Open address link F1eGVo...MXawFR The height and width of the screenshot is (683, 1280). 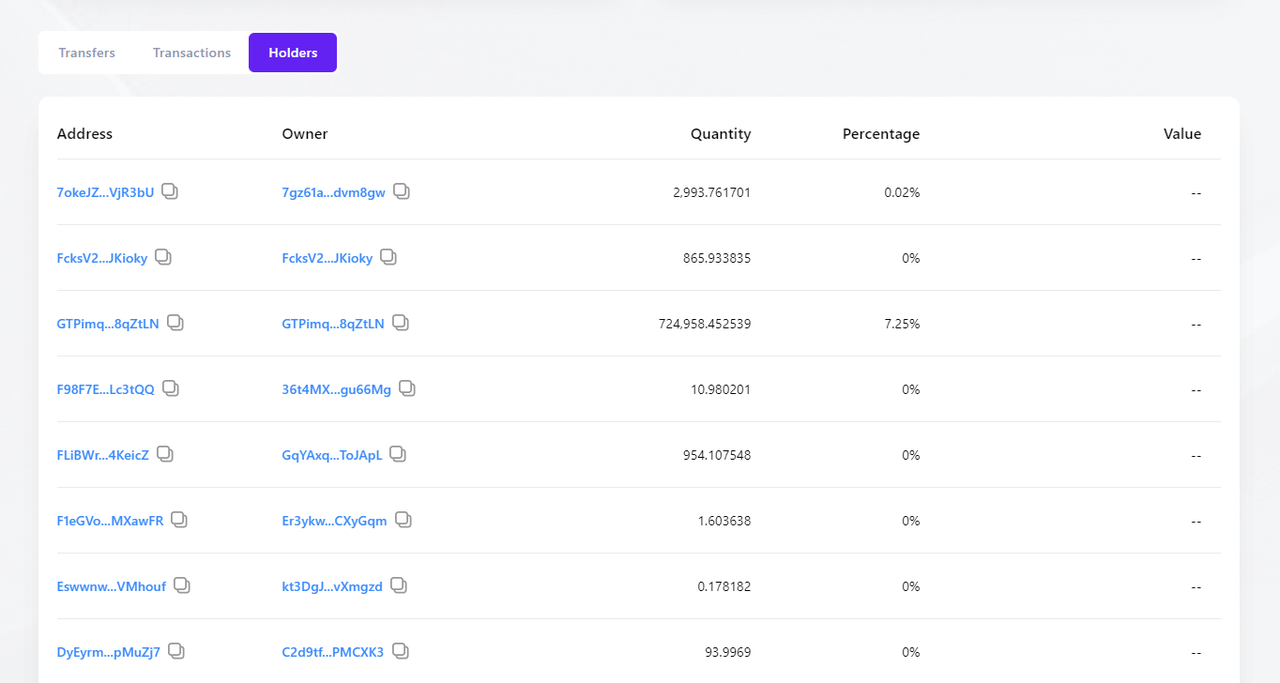[x=110, y=521]
